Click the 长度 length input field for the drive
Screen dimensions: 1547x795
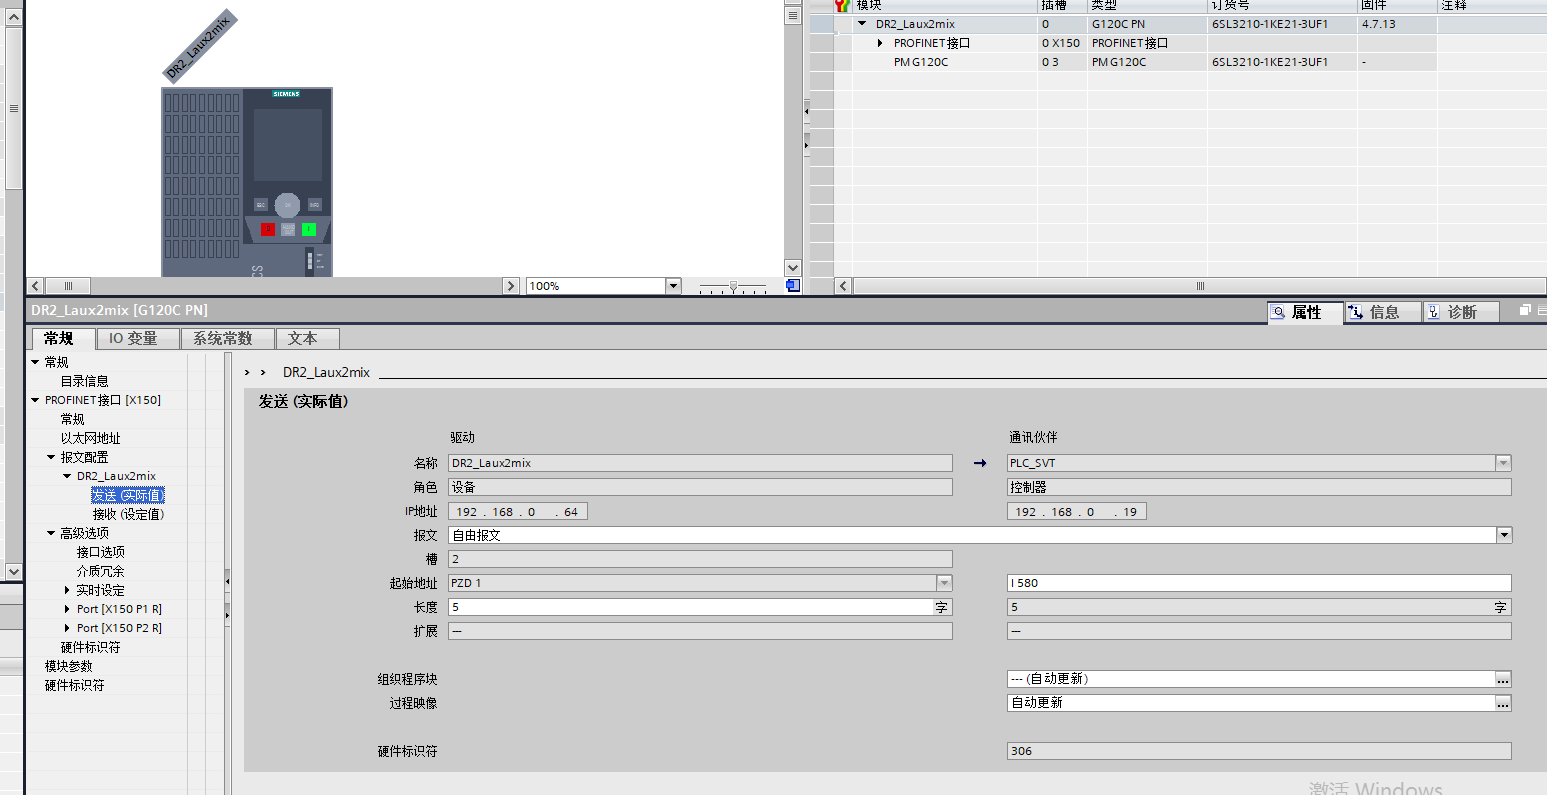[691, 607]
